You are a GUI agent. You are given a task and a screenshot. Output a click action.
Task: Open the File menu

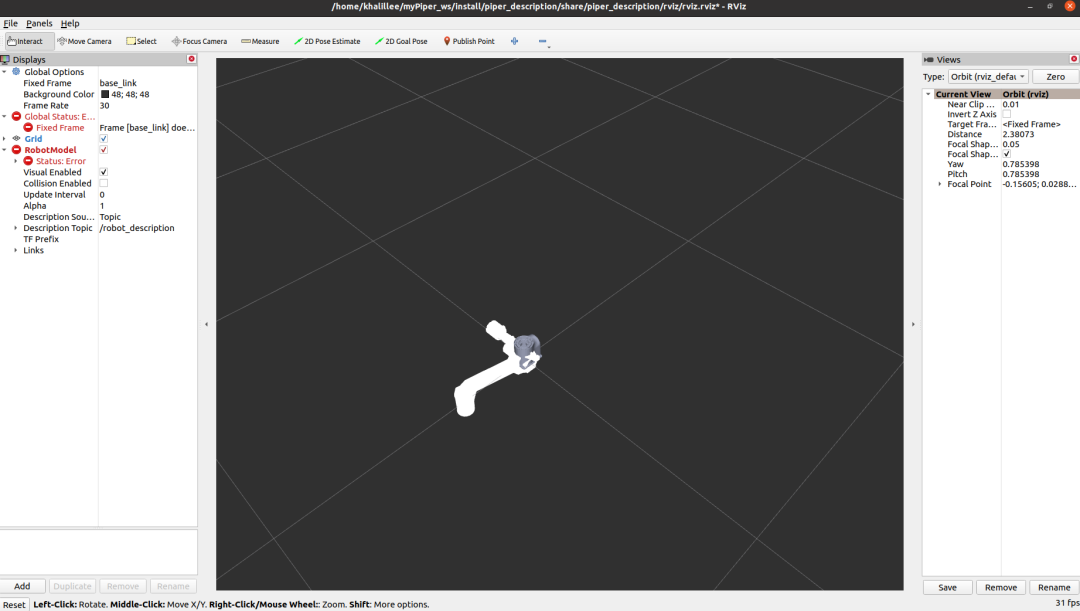(10, 23)
